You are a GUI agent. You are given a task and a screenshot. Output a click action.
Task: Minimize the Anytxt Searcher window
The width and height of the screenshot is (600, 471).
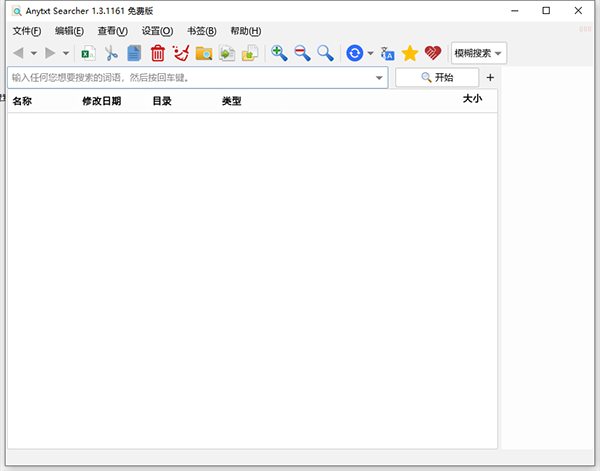[515, 11]
